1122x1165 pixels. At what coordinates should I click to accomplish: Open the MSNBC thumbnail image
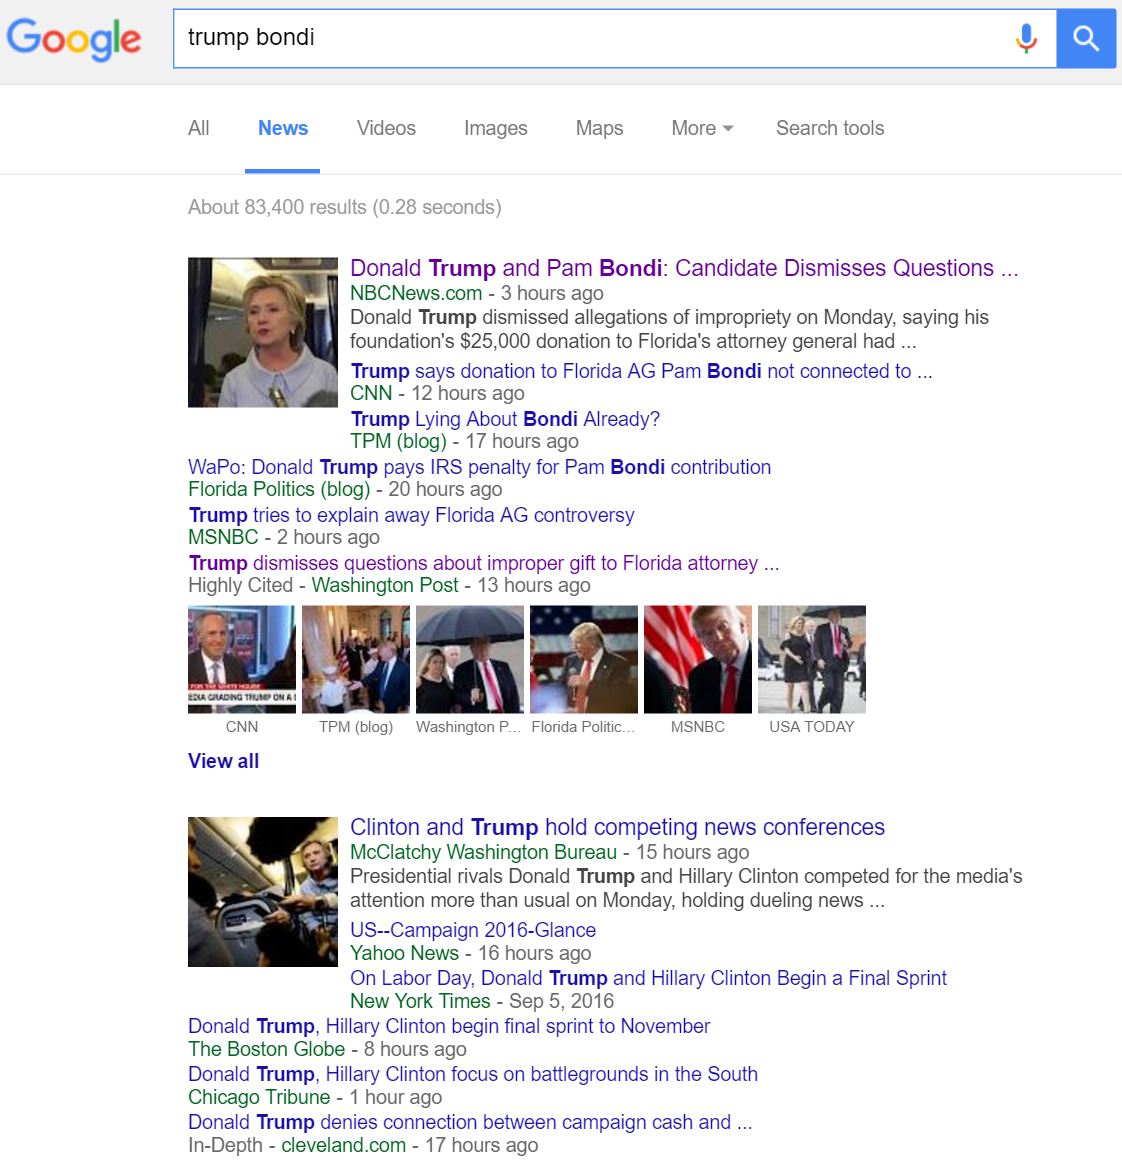tap(698, 659)
